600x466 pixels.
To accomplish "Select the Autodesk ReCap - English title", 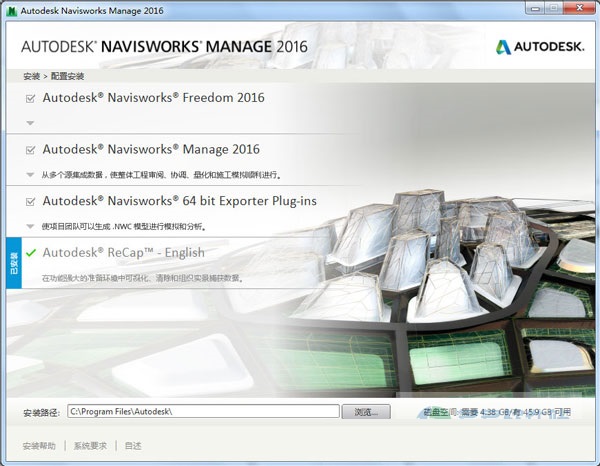I will point(124,253).
